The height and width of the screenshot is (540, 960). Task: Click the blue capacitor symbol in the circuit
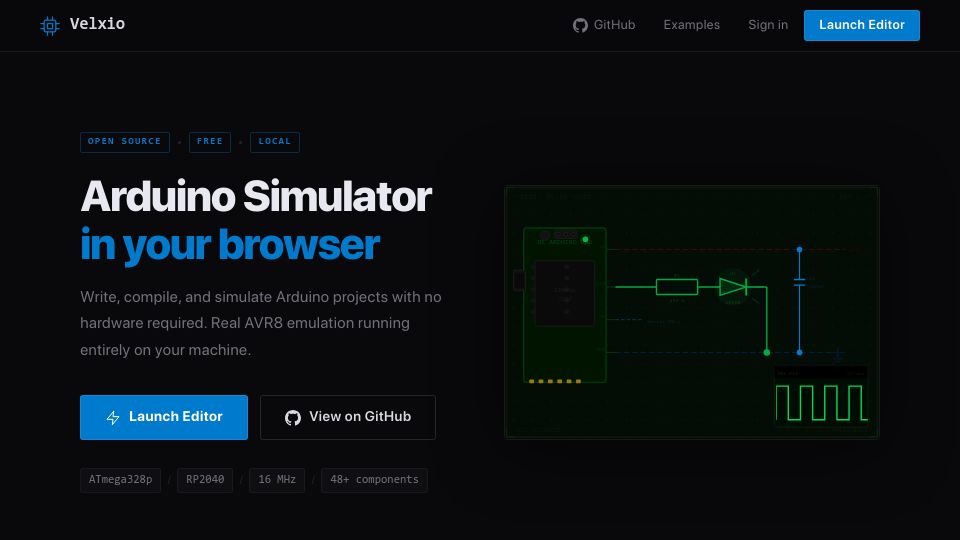click(x=799, y=282)
